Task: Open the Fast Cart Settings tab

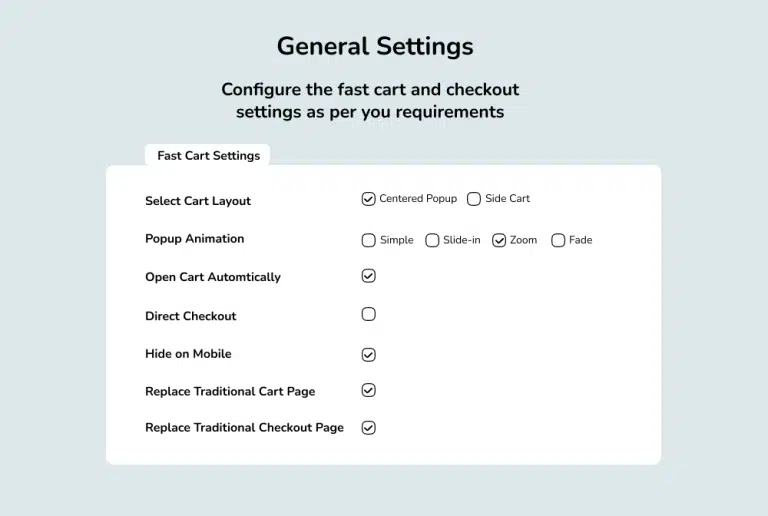Action: pos(208,156)
